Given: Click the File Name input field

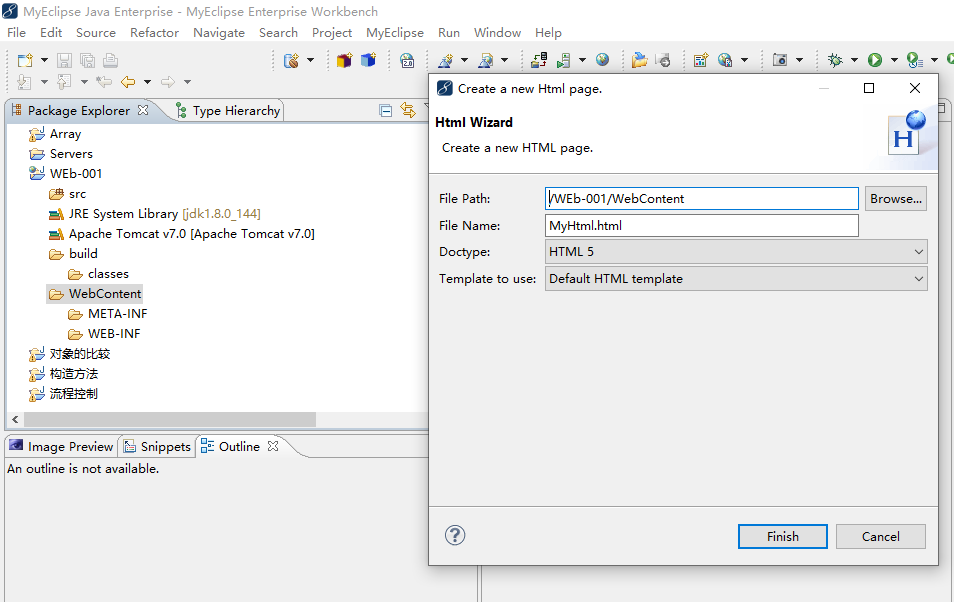Looking at the screenshot, I should [x=702, y=225].
